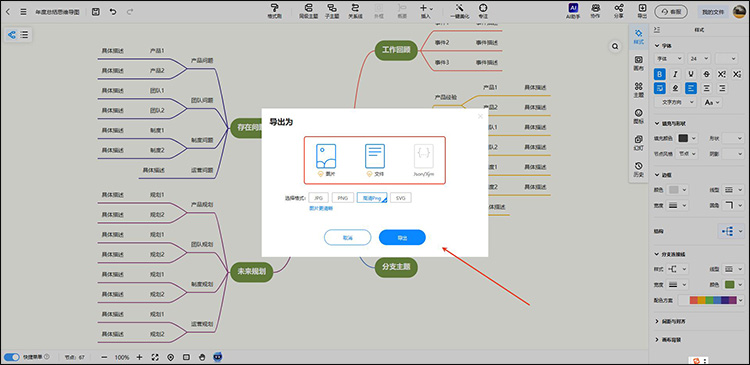The width and height of the screenshot is (750, 365).
Task: Select the PNG export format
Action: coord(343,198)
